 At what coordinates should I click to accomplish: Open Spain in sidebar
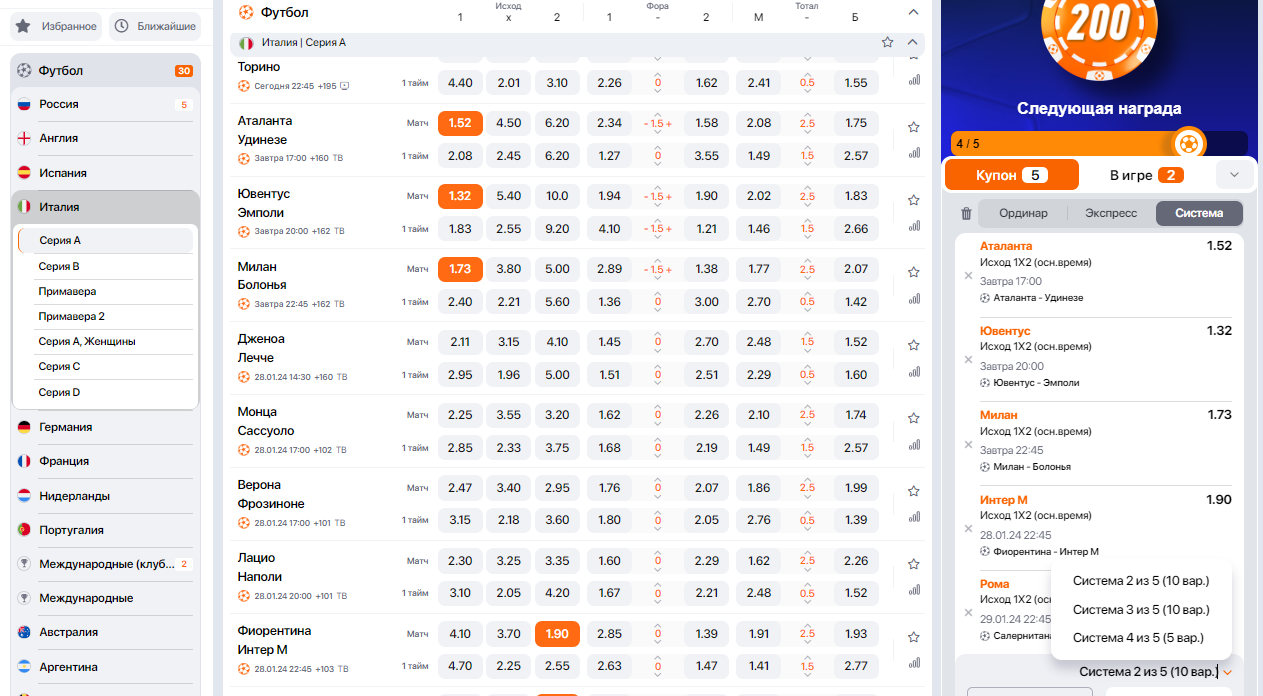tap(105, 173)
